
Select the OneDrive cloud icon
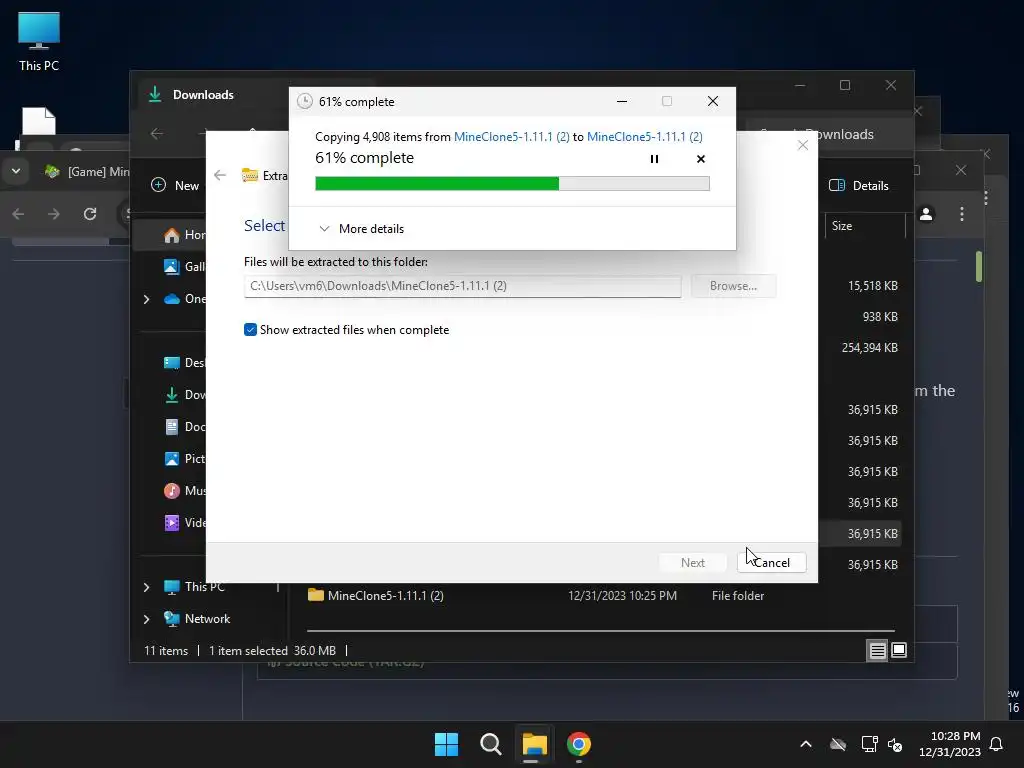pos(172,299)
